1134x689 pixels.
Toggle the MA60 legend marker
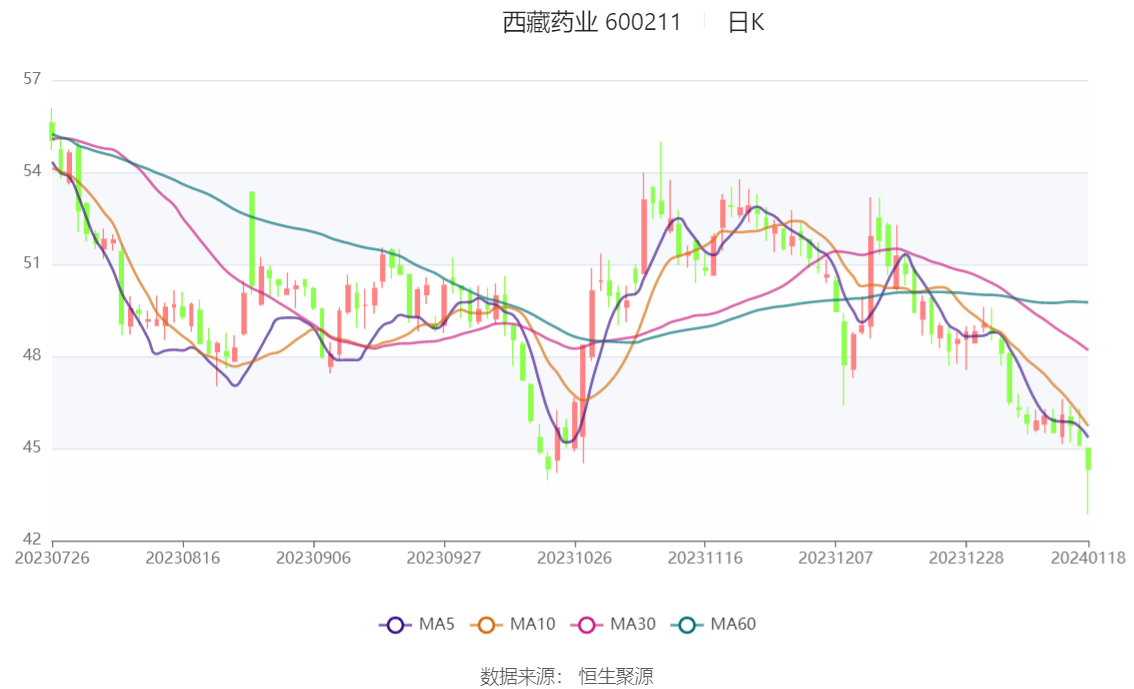coord(687,625)
